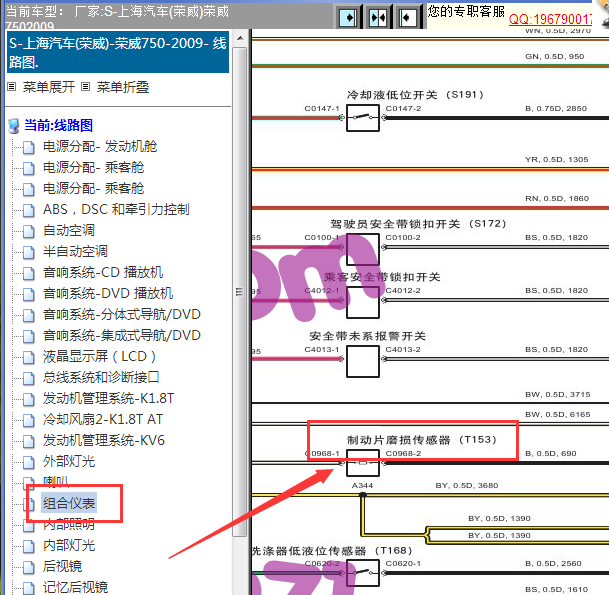This screenshot has height=595, width=609.
Task: Click the page icon beside 记忆后视镜
Action: pos(28,588)
